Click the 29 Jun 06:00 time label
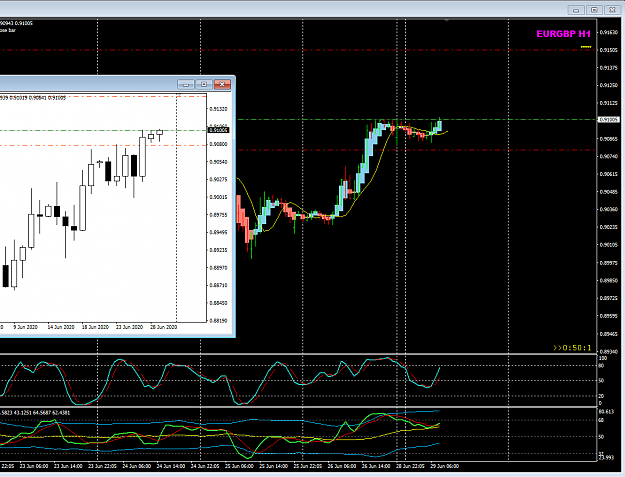625x477 pixels. coord(444,466)
